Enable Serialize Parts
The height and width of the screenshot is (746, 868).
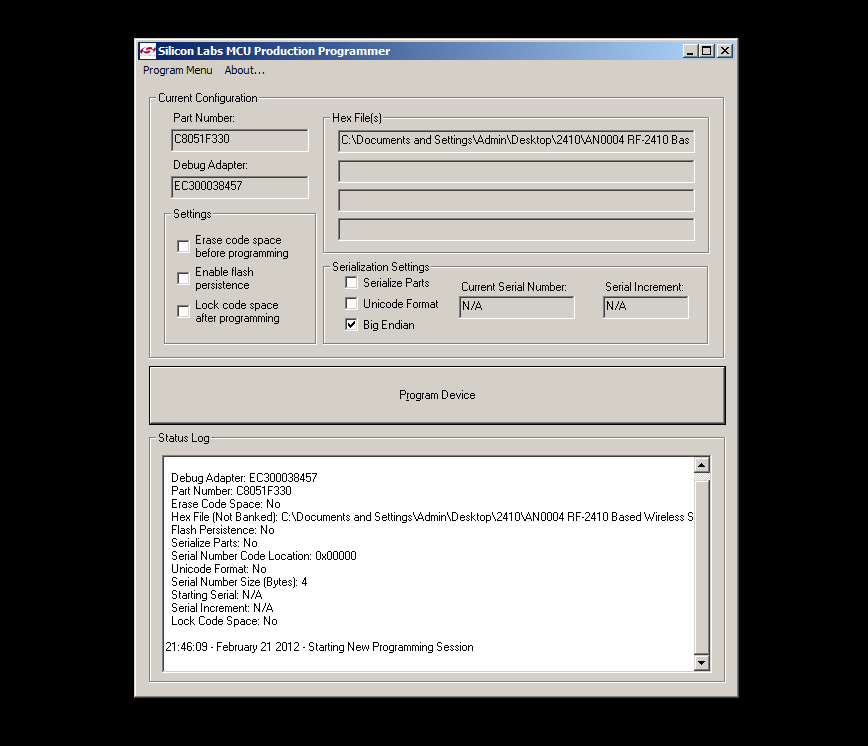click(351, 282)
